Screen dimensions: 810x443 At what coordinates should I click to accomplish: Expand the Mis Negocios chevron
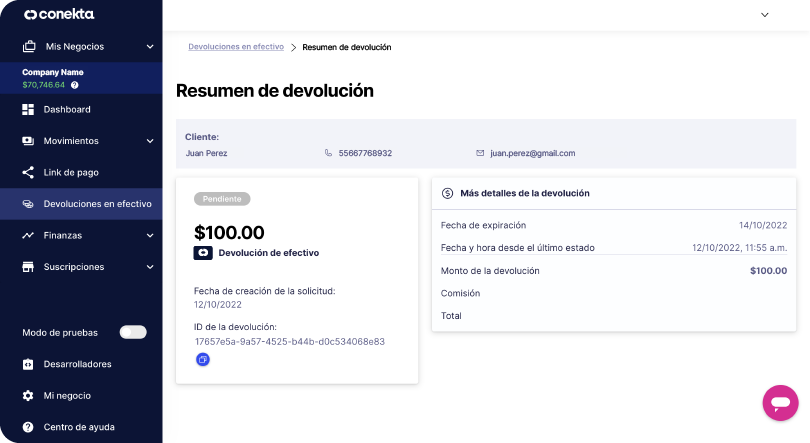coord(150,46)
